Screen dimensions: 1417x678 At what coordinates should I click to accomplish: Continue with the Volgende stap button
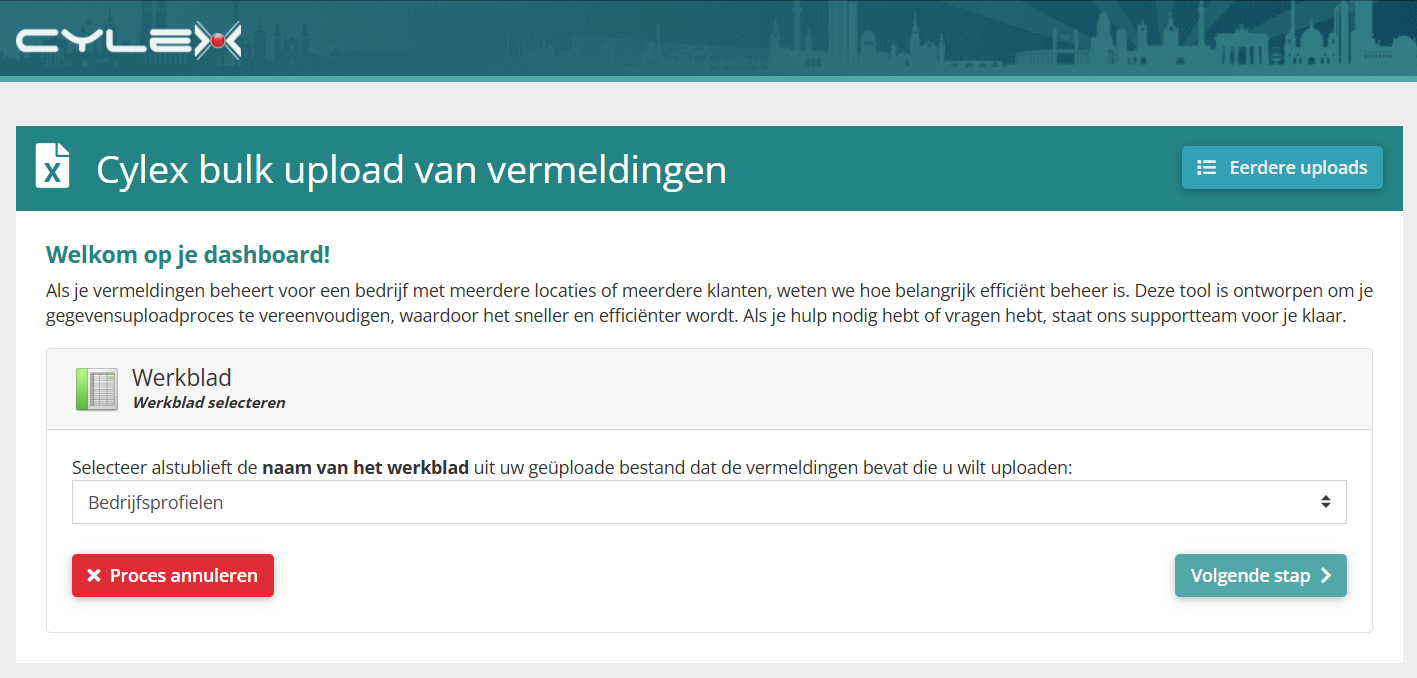[1260, 576]
